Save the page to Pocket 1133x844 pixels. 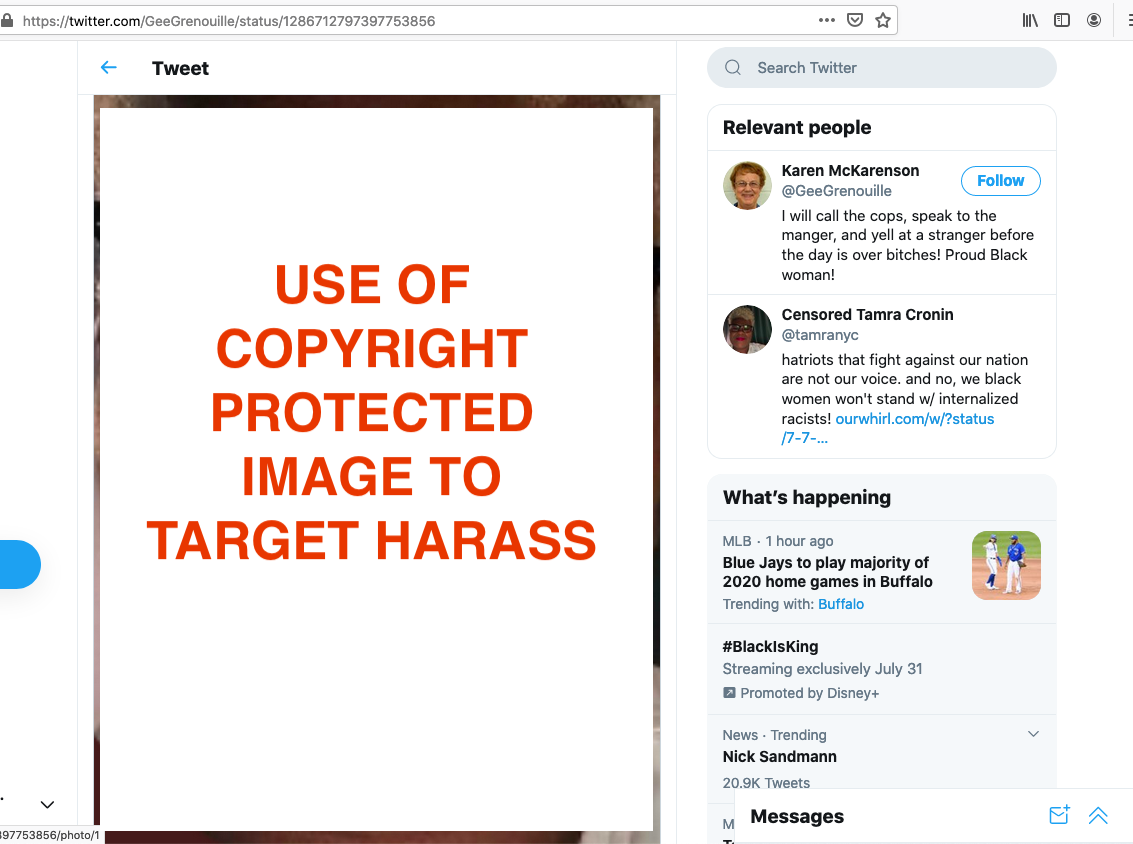(x=855, y=20)
